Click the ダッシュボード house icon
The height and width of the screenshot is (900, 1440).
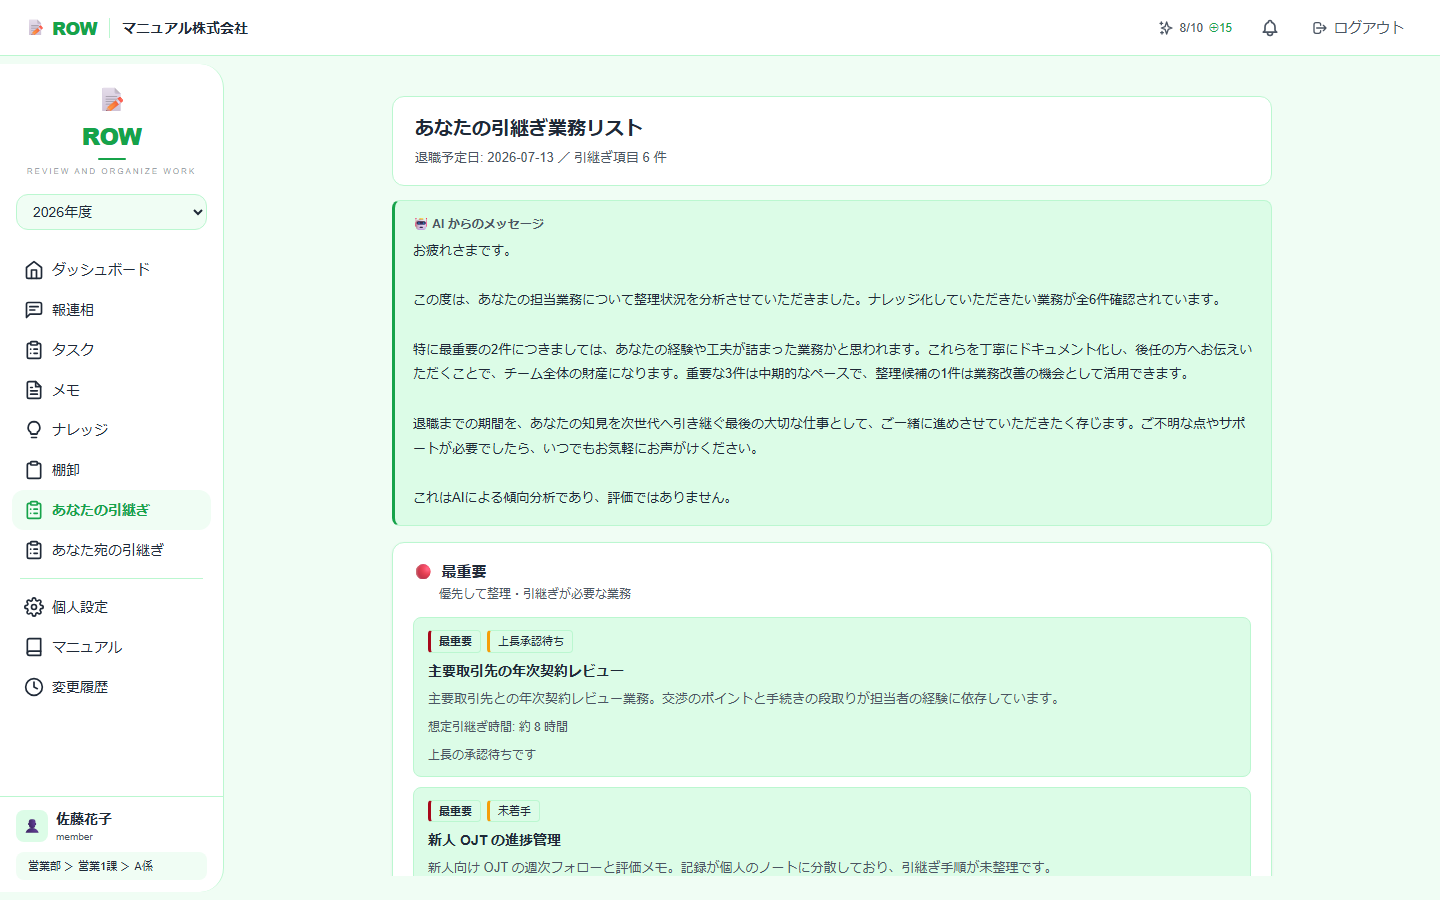pyautogui.click(x=34, y=270)
